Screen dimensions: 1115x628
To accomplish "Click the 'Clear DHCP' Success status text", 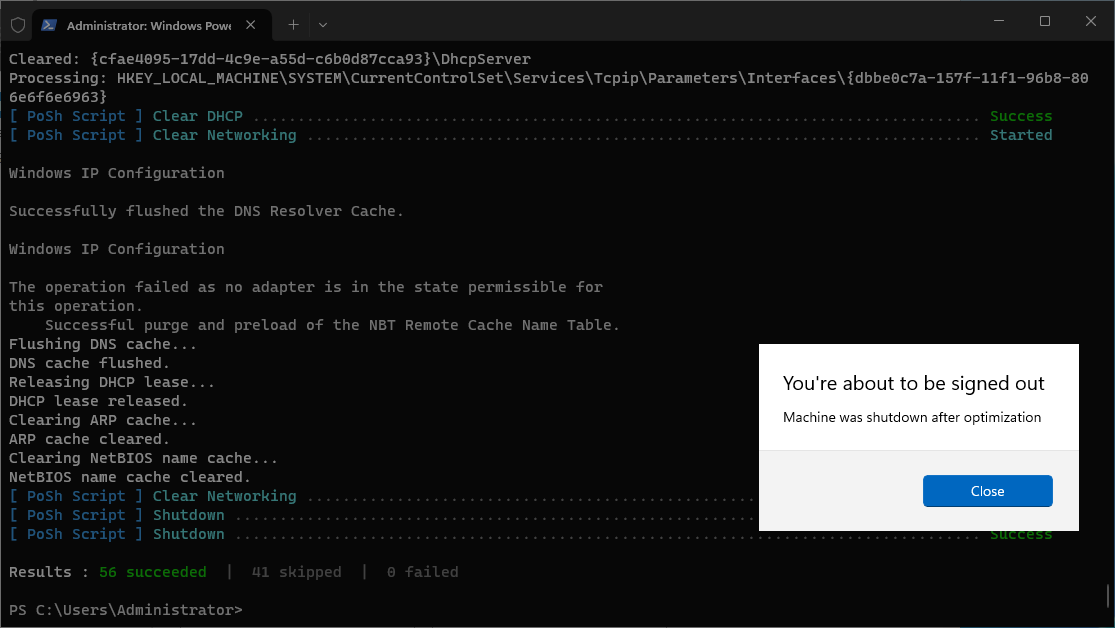I will pyautogui.click(x=1020, y=116).
